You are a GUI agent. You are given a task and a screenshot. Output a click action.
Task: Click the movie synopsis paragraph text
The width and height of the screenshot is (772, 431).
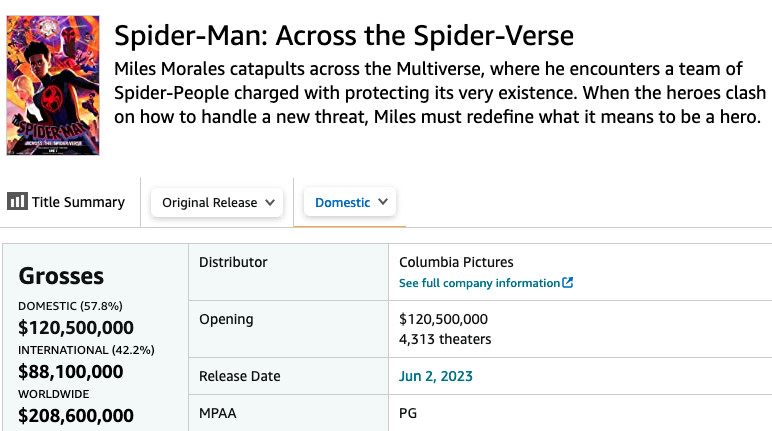point(440,93)
